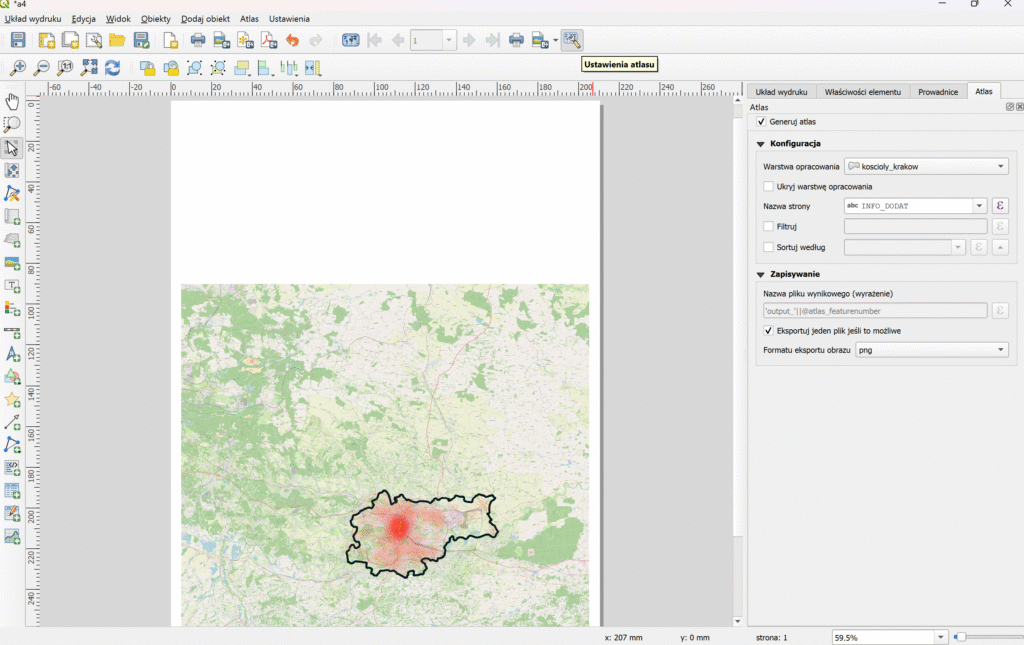1024x645 pixels.
Task: Click the Atlas preview toolbar icon
Action: point(350,40)
